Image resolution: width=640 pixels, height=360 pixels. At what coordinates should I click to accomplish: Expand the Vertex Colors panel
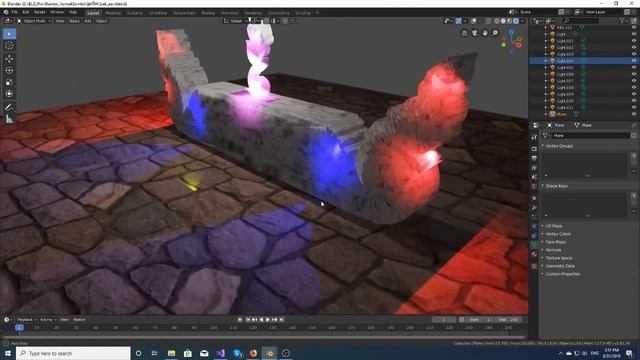(x=558, y=234)
